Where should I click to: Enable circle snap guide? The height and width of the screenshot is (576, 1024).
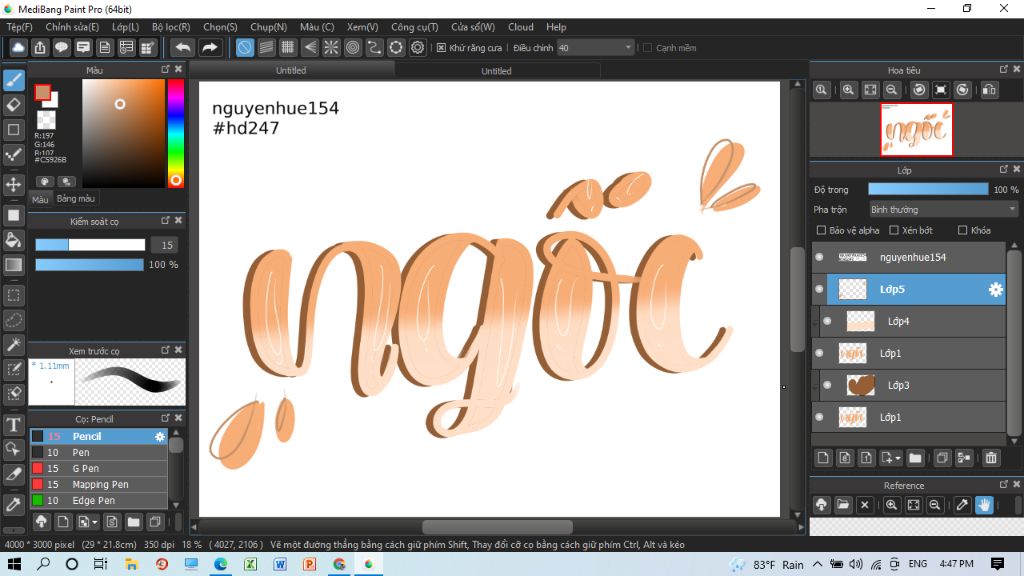pos(353,48)
